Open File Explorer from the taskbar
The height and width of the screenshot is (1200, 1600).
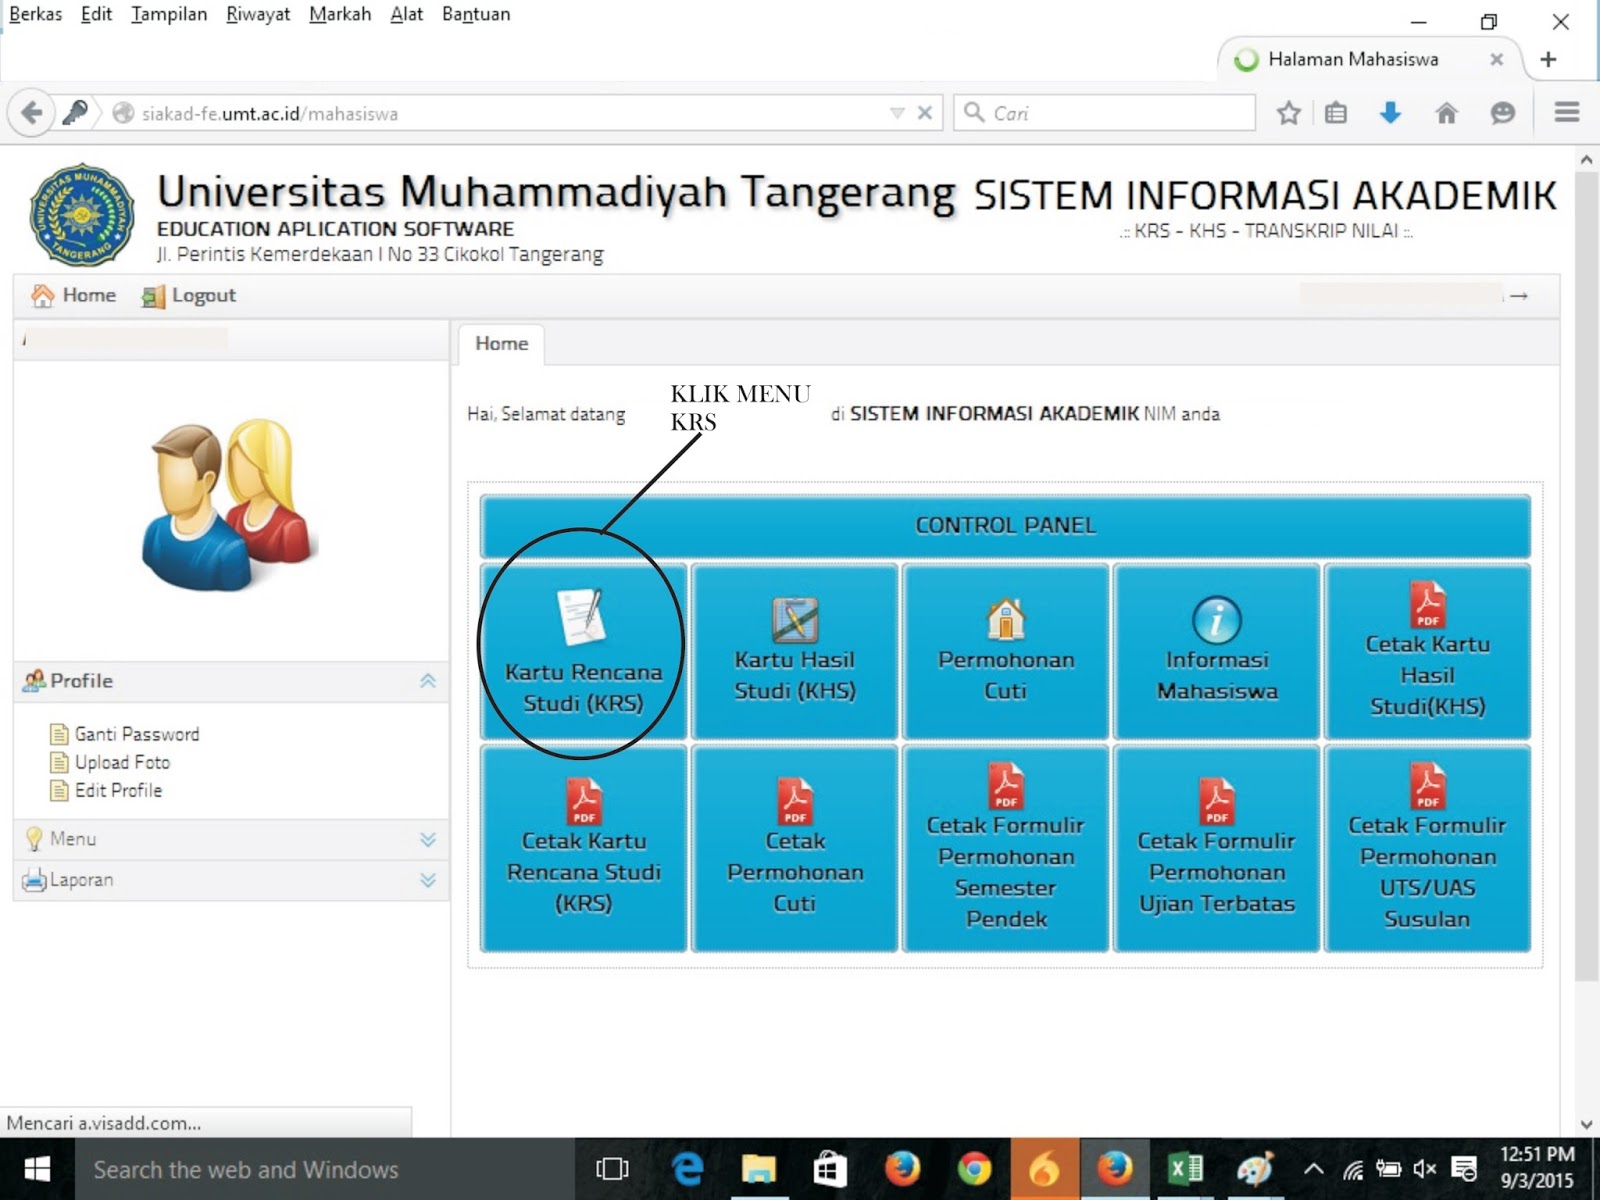click(x=758, y=1169)
